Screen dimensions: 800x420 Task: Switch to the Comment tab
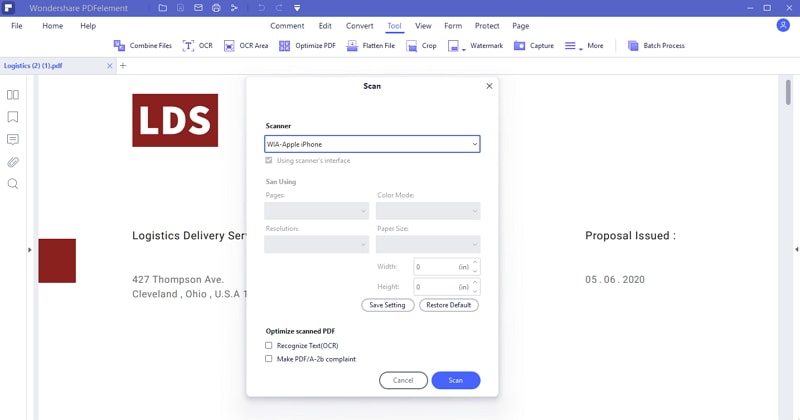pos(287,26)
